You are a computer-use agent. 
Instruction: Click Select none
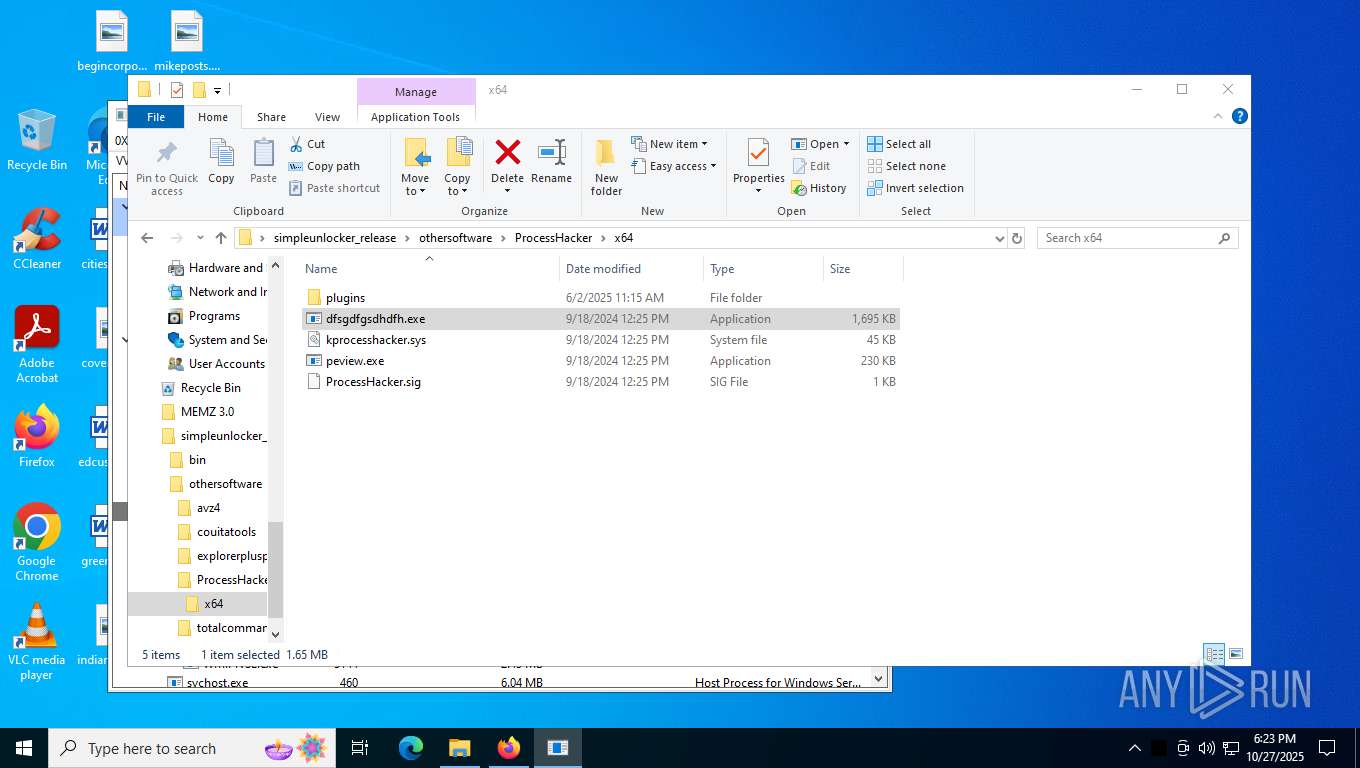coord(906,166)
